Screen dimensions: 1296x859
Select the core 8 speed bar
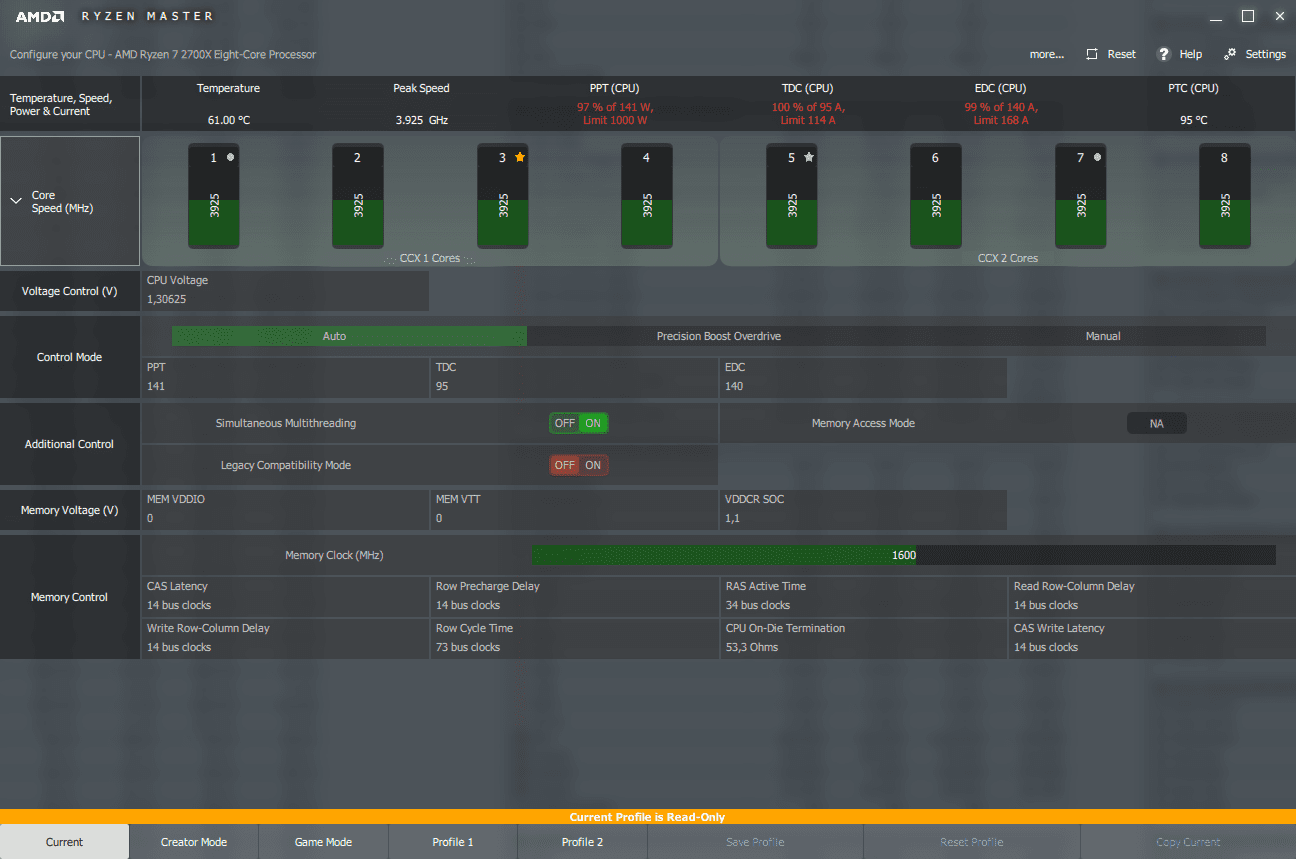pos(1225,196)
